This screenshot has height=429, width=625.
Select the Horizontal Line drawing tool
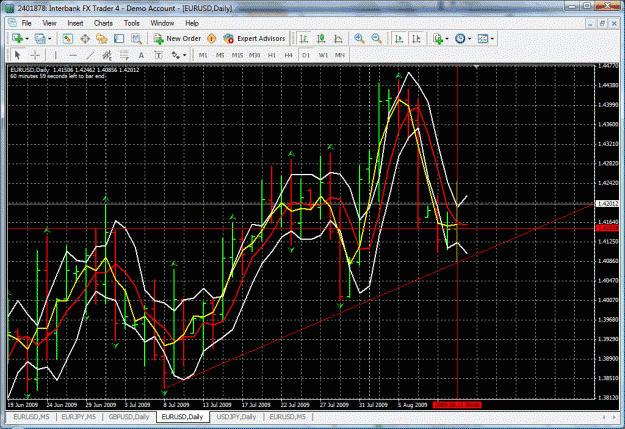(73, 55)
